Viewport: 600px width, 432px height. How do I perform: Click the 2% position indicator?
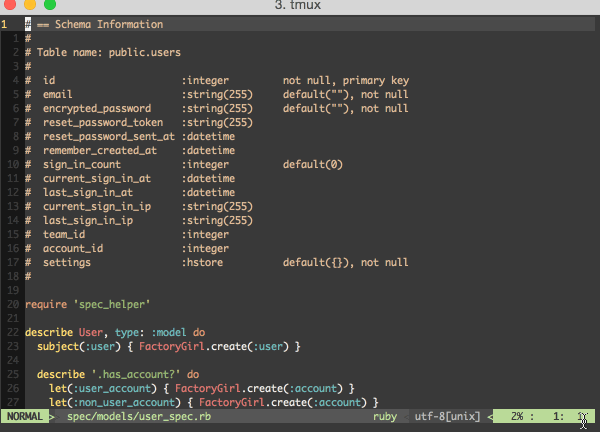pyautogui.click(x=517, y=416)
